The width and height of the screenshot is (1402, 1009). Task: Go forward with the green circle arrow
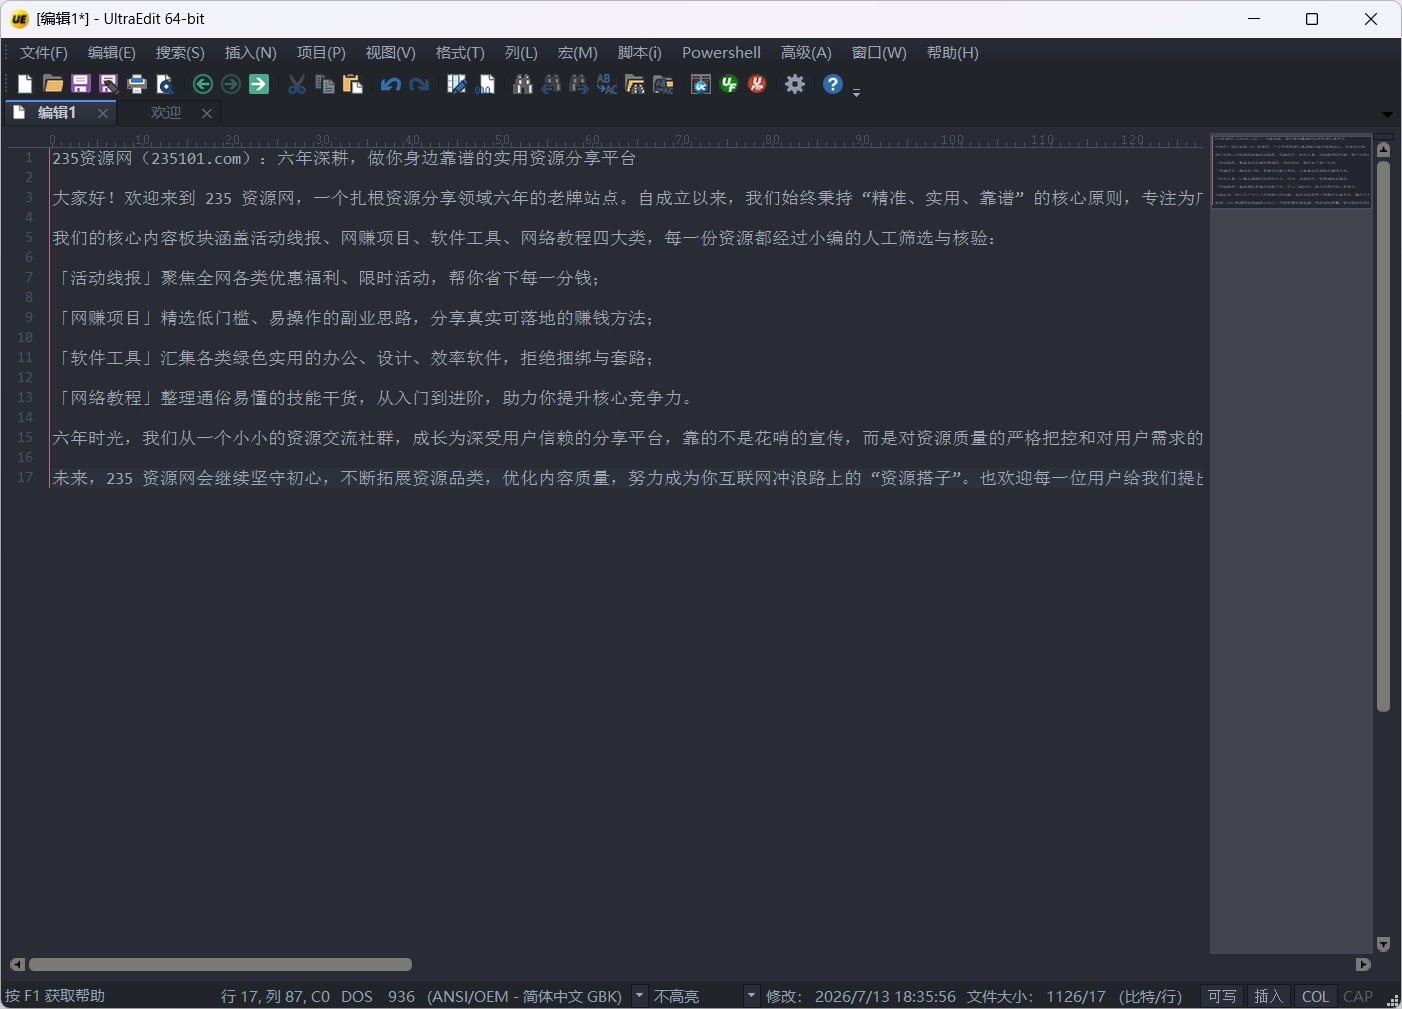(231, 85)
